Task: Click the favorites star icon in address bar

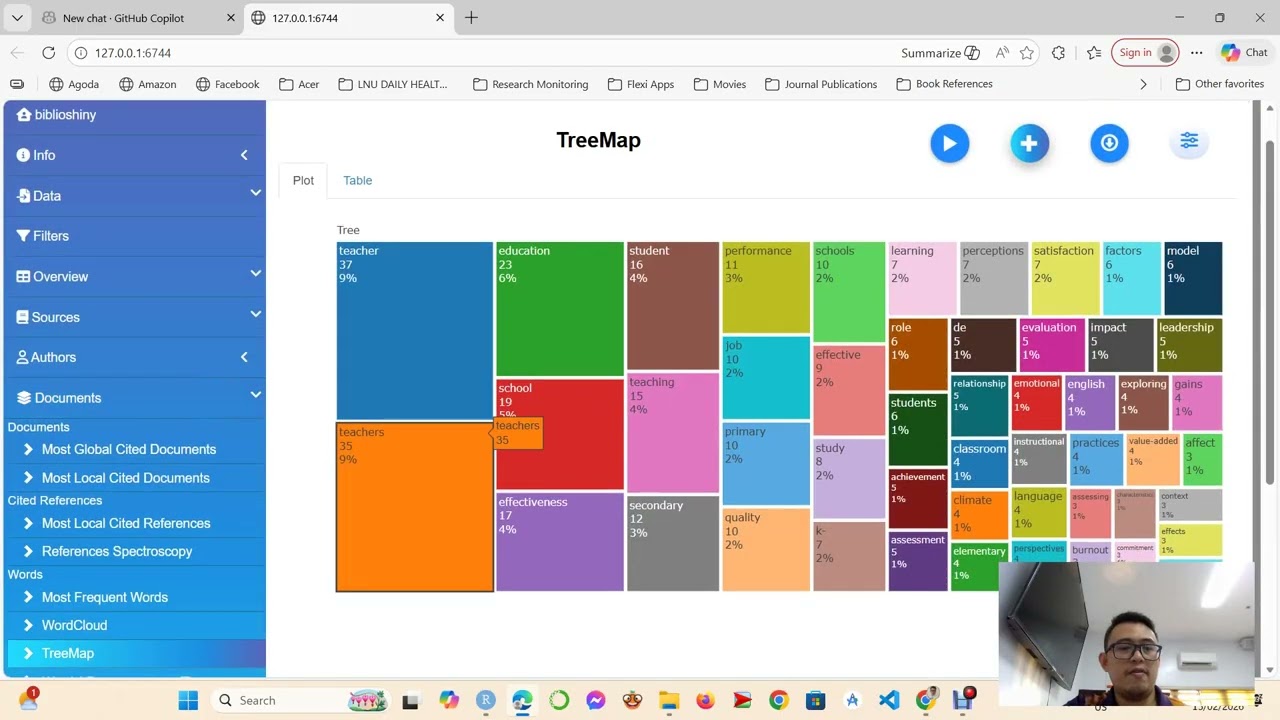Action: pos(1027,53)
